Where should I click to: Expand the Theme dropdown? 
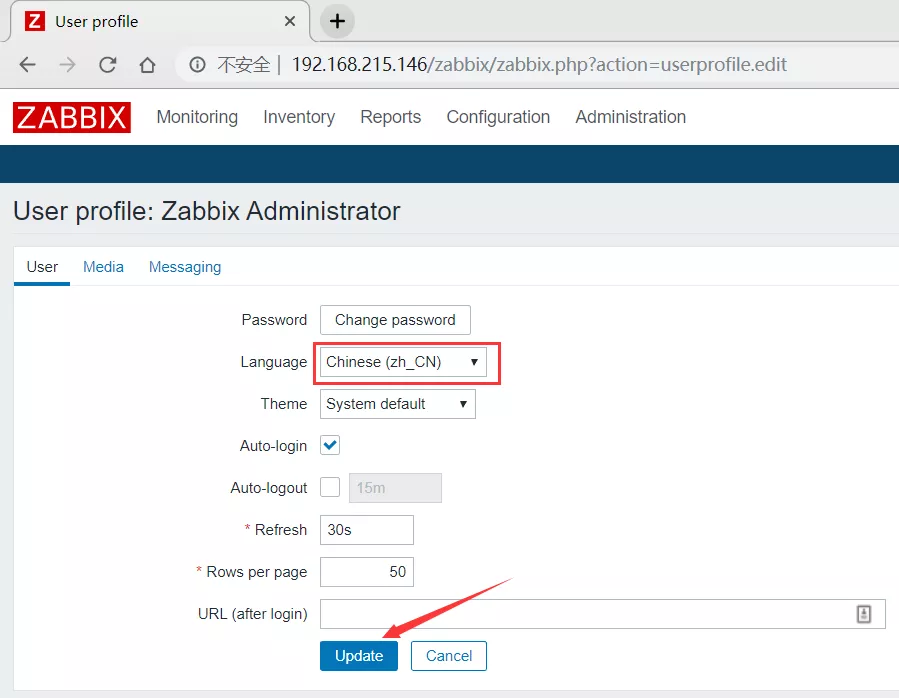397,404
